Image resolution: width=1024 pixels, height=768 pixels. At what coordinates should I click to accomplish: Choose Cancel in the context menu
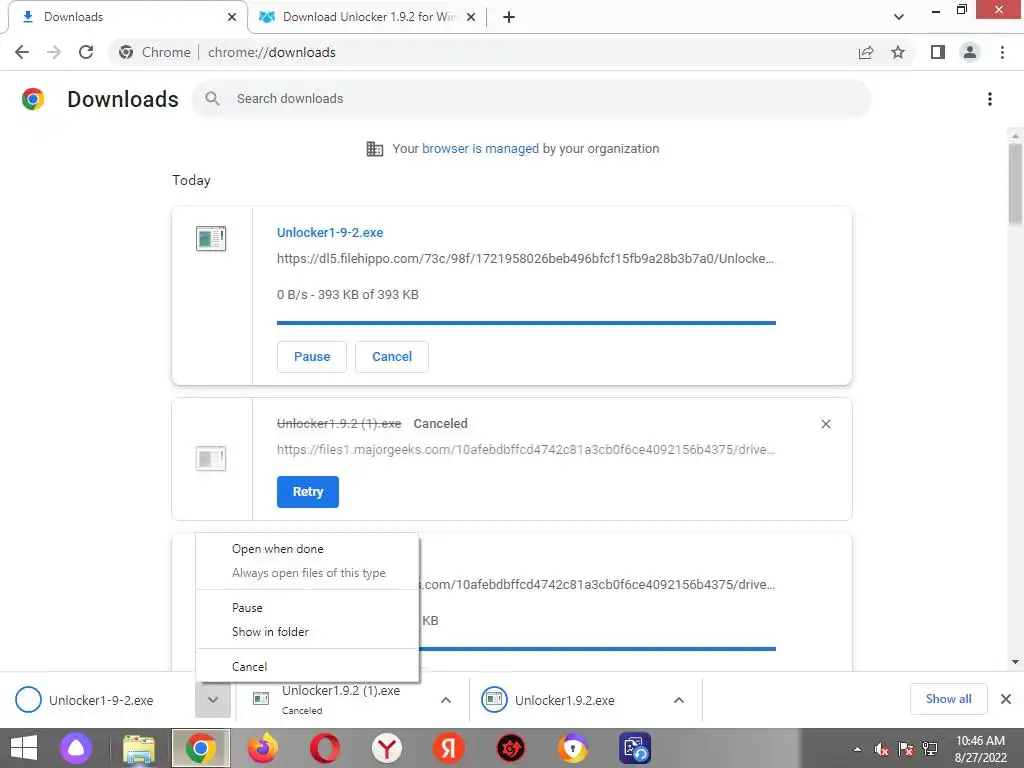(x=307, y=667)
